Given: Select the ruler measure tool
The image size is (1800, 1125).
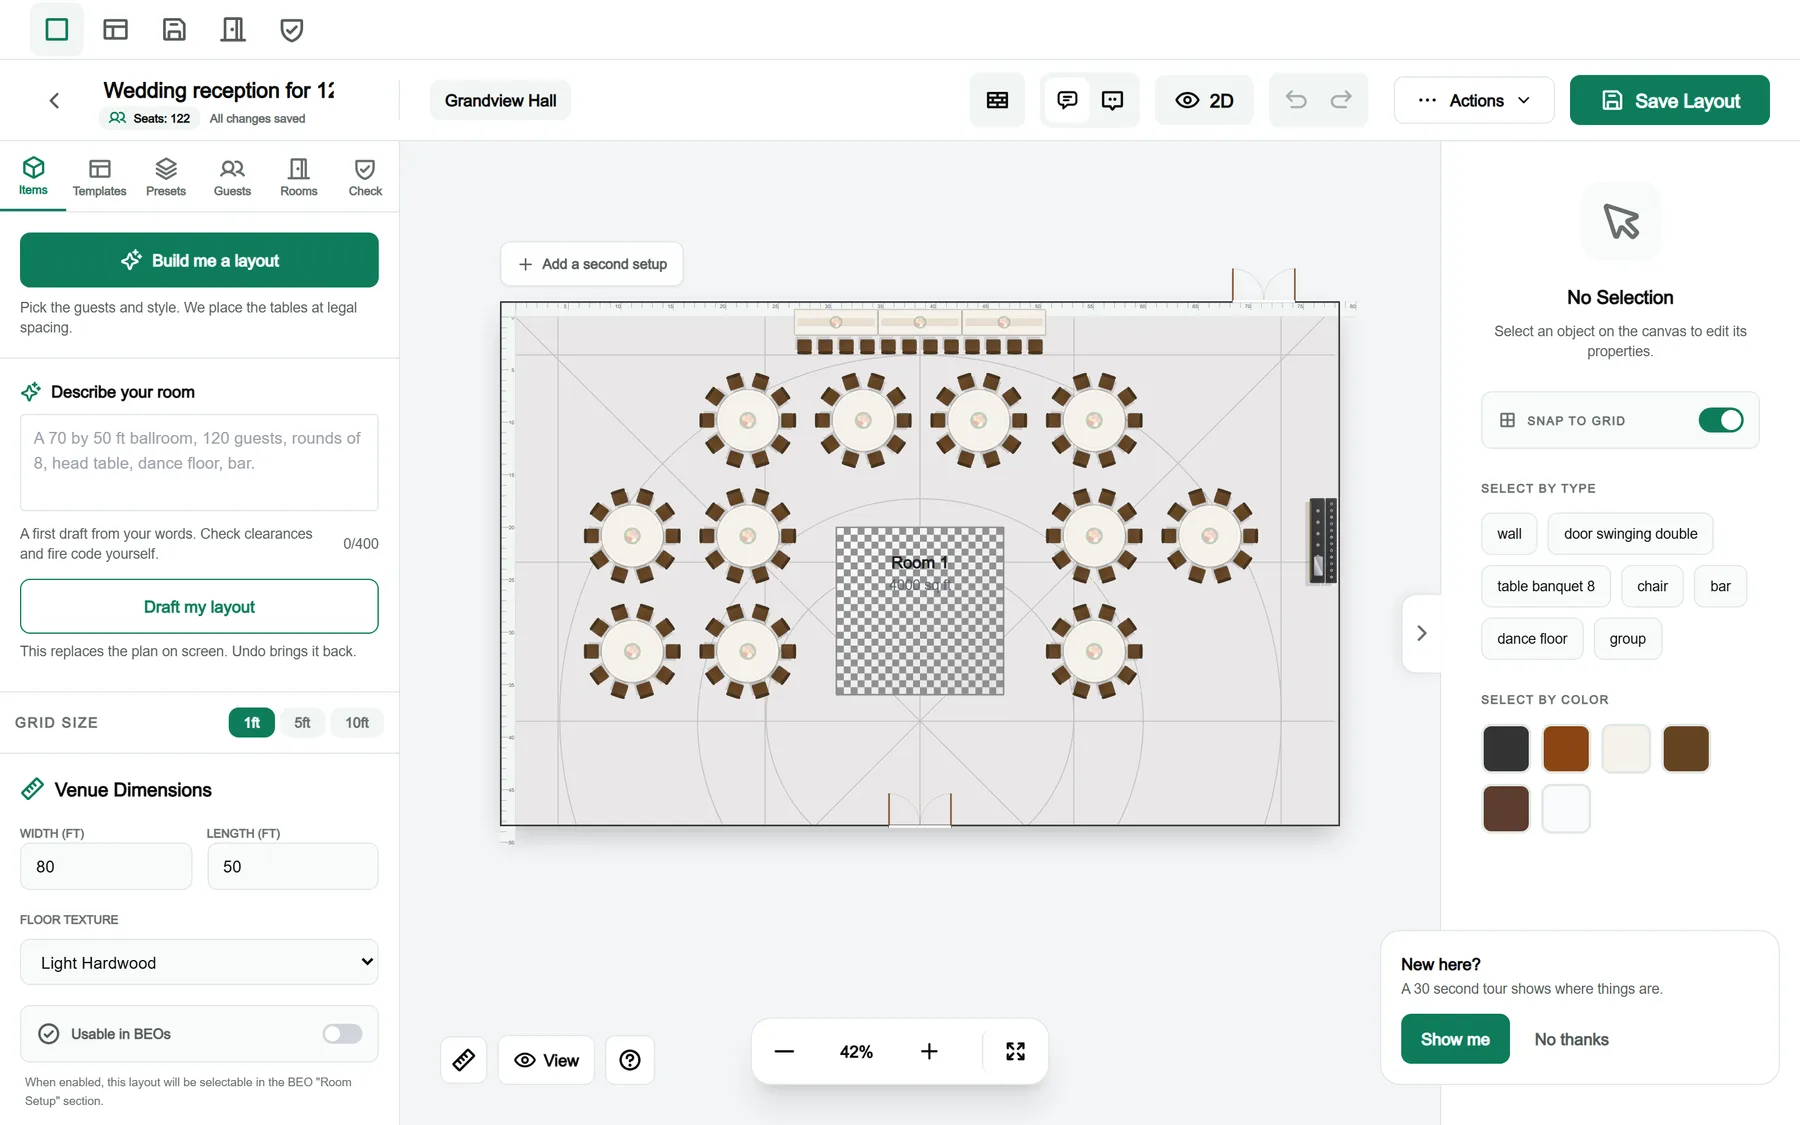Looking at the screenshot, I should pyautogui.click(x=464, y=1060).
